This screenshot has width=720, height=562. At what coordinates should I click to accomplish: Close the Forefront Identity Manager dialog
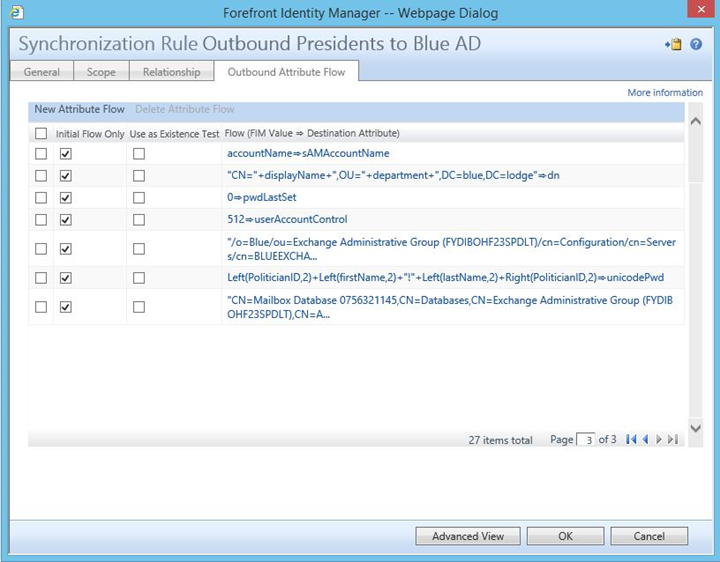coord(701,9)
